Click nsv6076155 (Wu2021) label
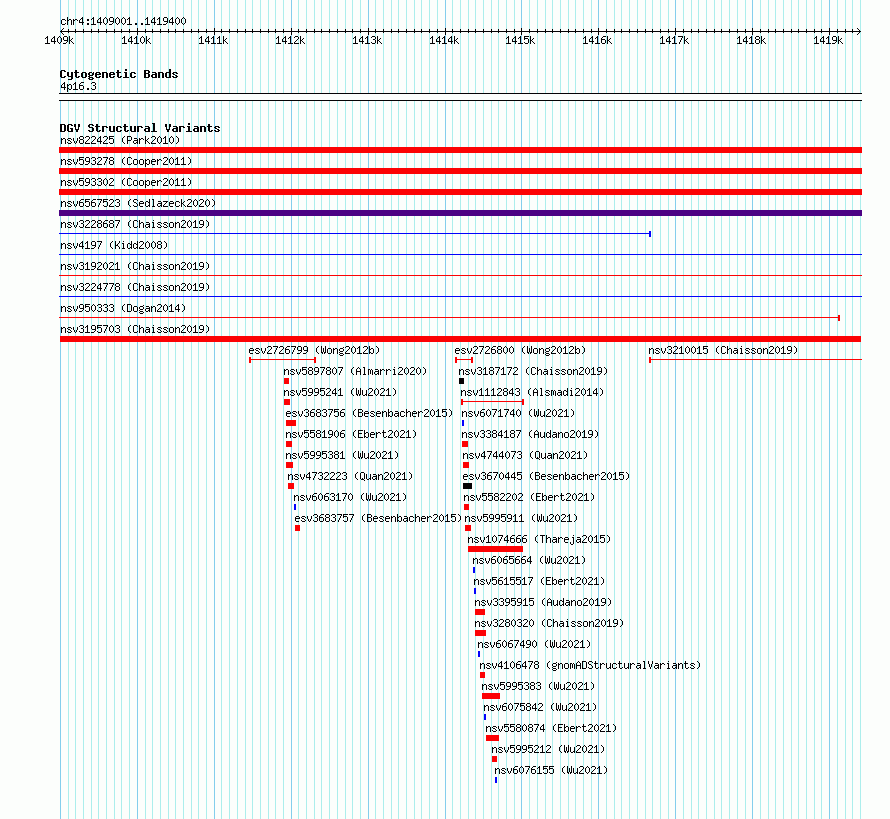The width and height of the screenshot is (890, 819). (551, 770)
